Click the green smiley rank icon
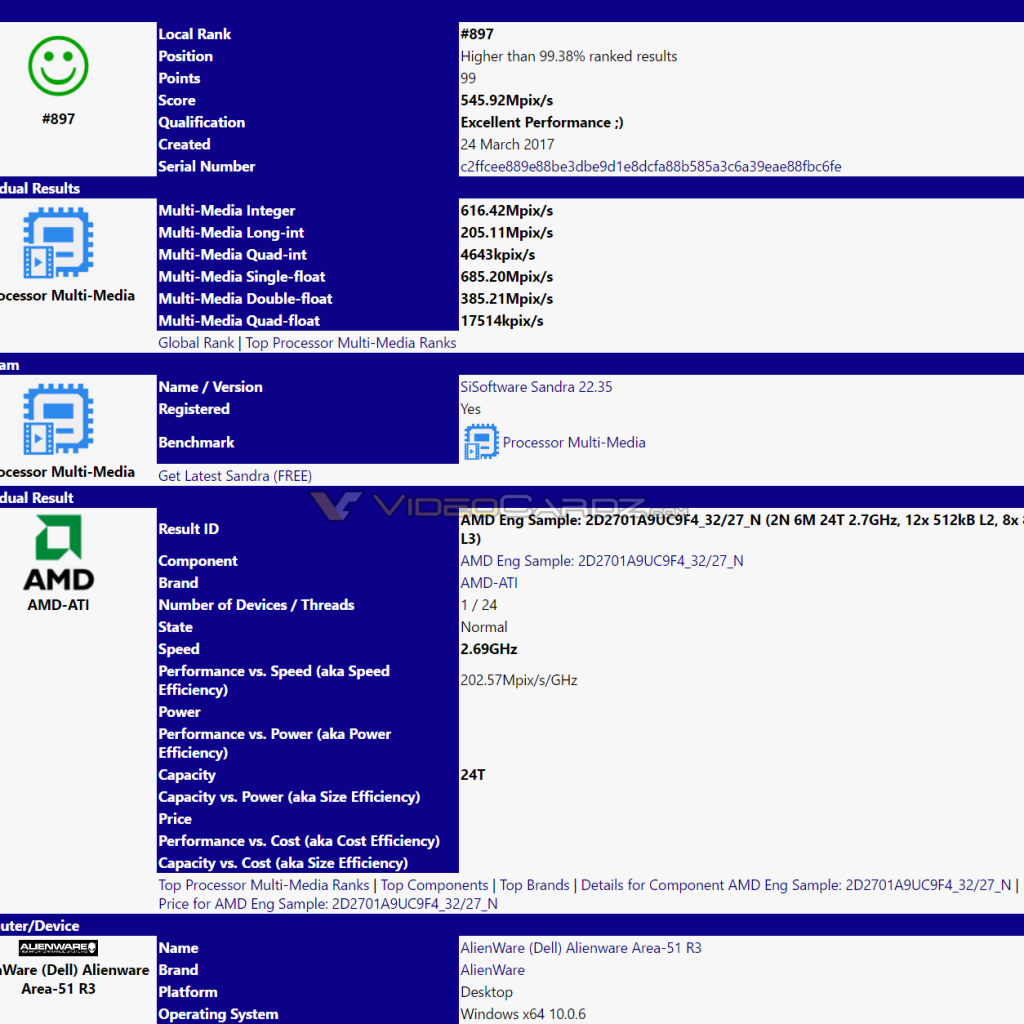The width and height of the screenshot is (1024, 1024). click(x=58, y=66)
